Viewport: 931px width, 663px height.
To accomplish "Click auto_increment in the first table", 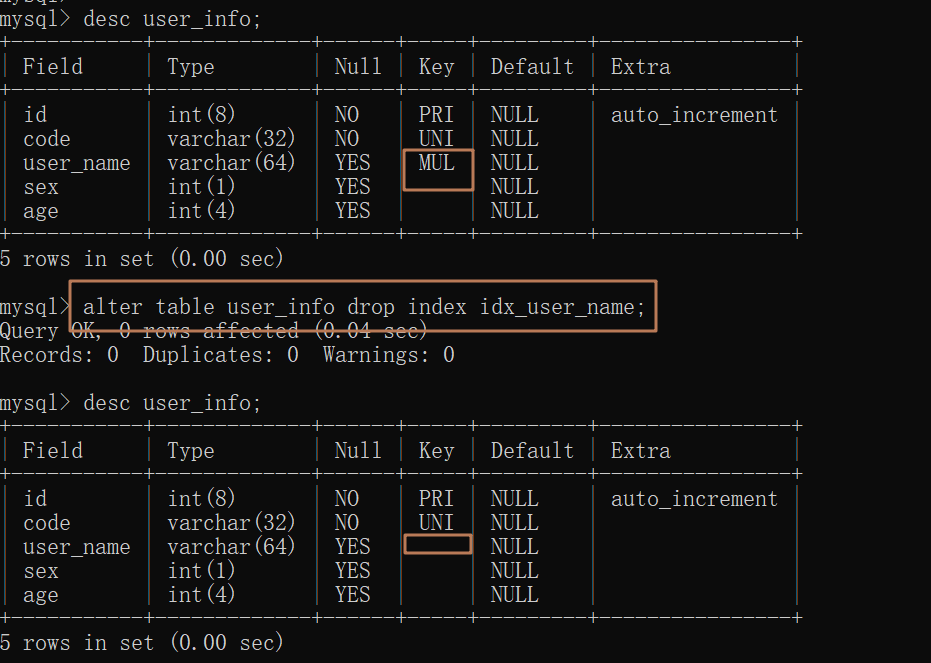I will (694, 115).
